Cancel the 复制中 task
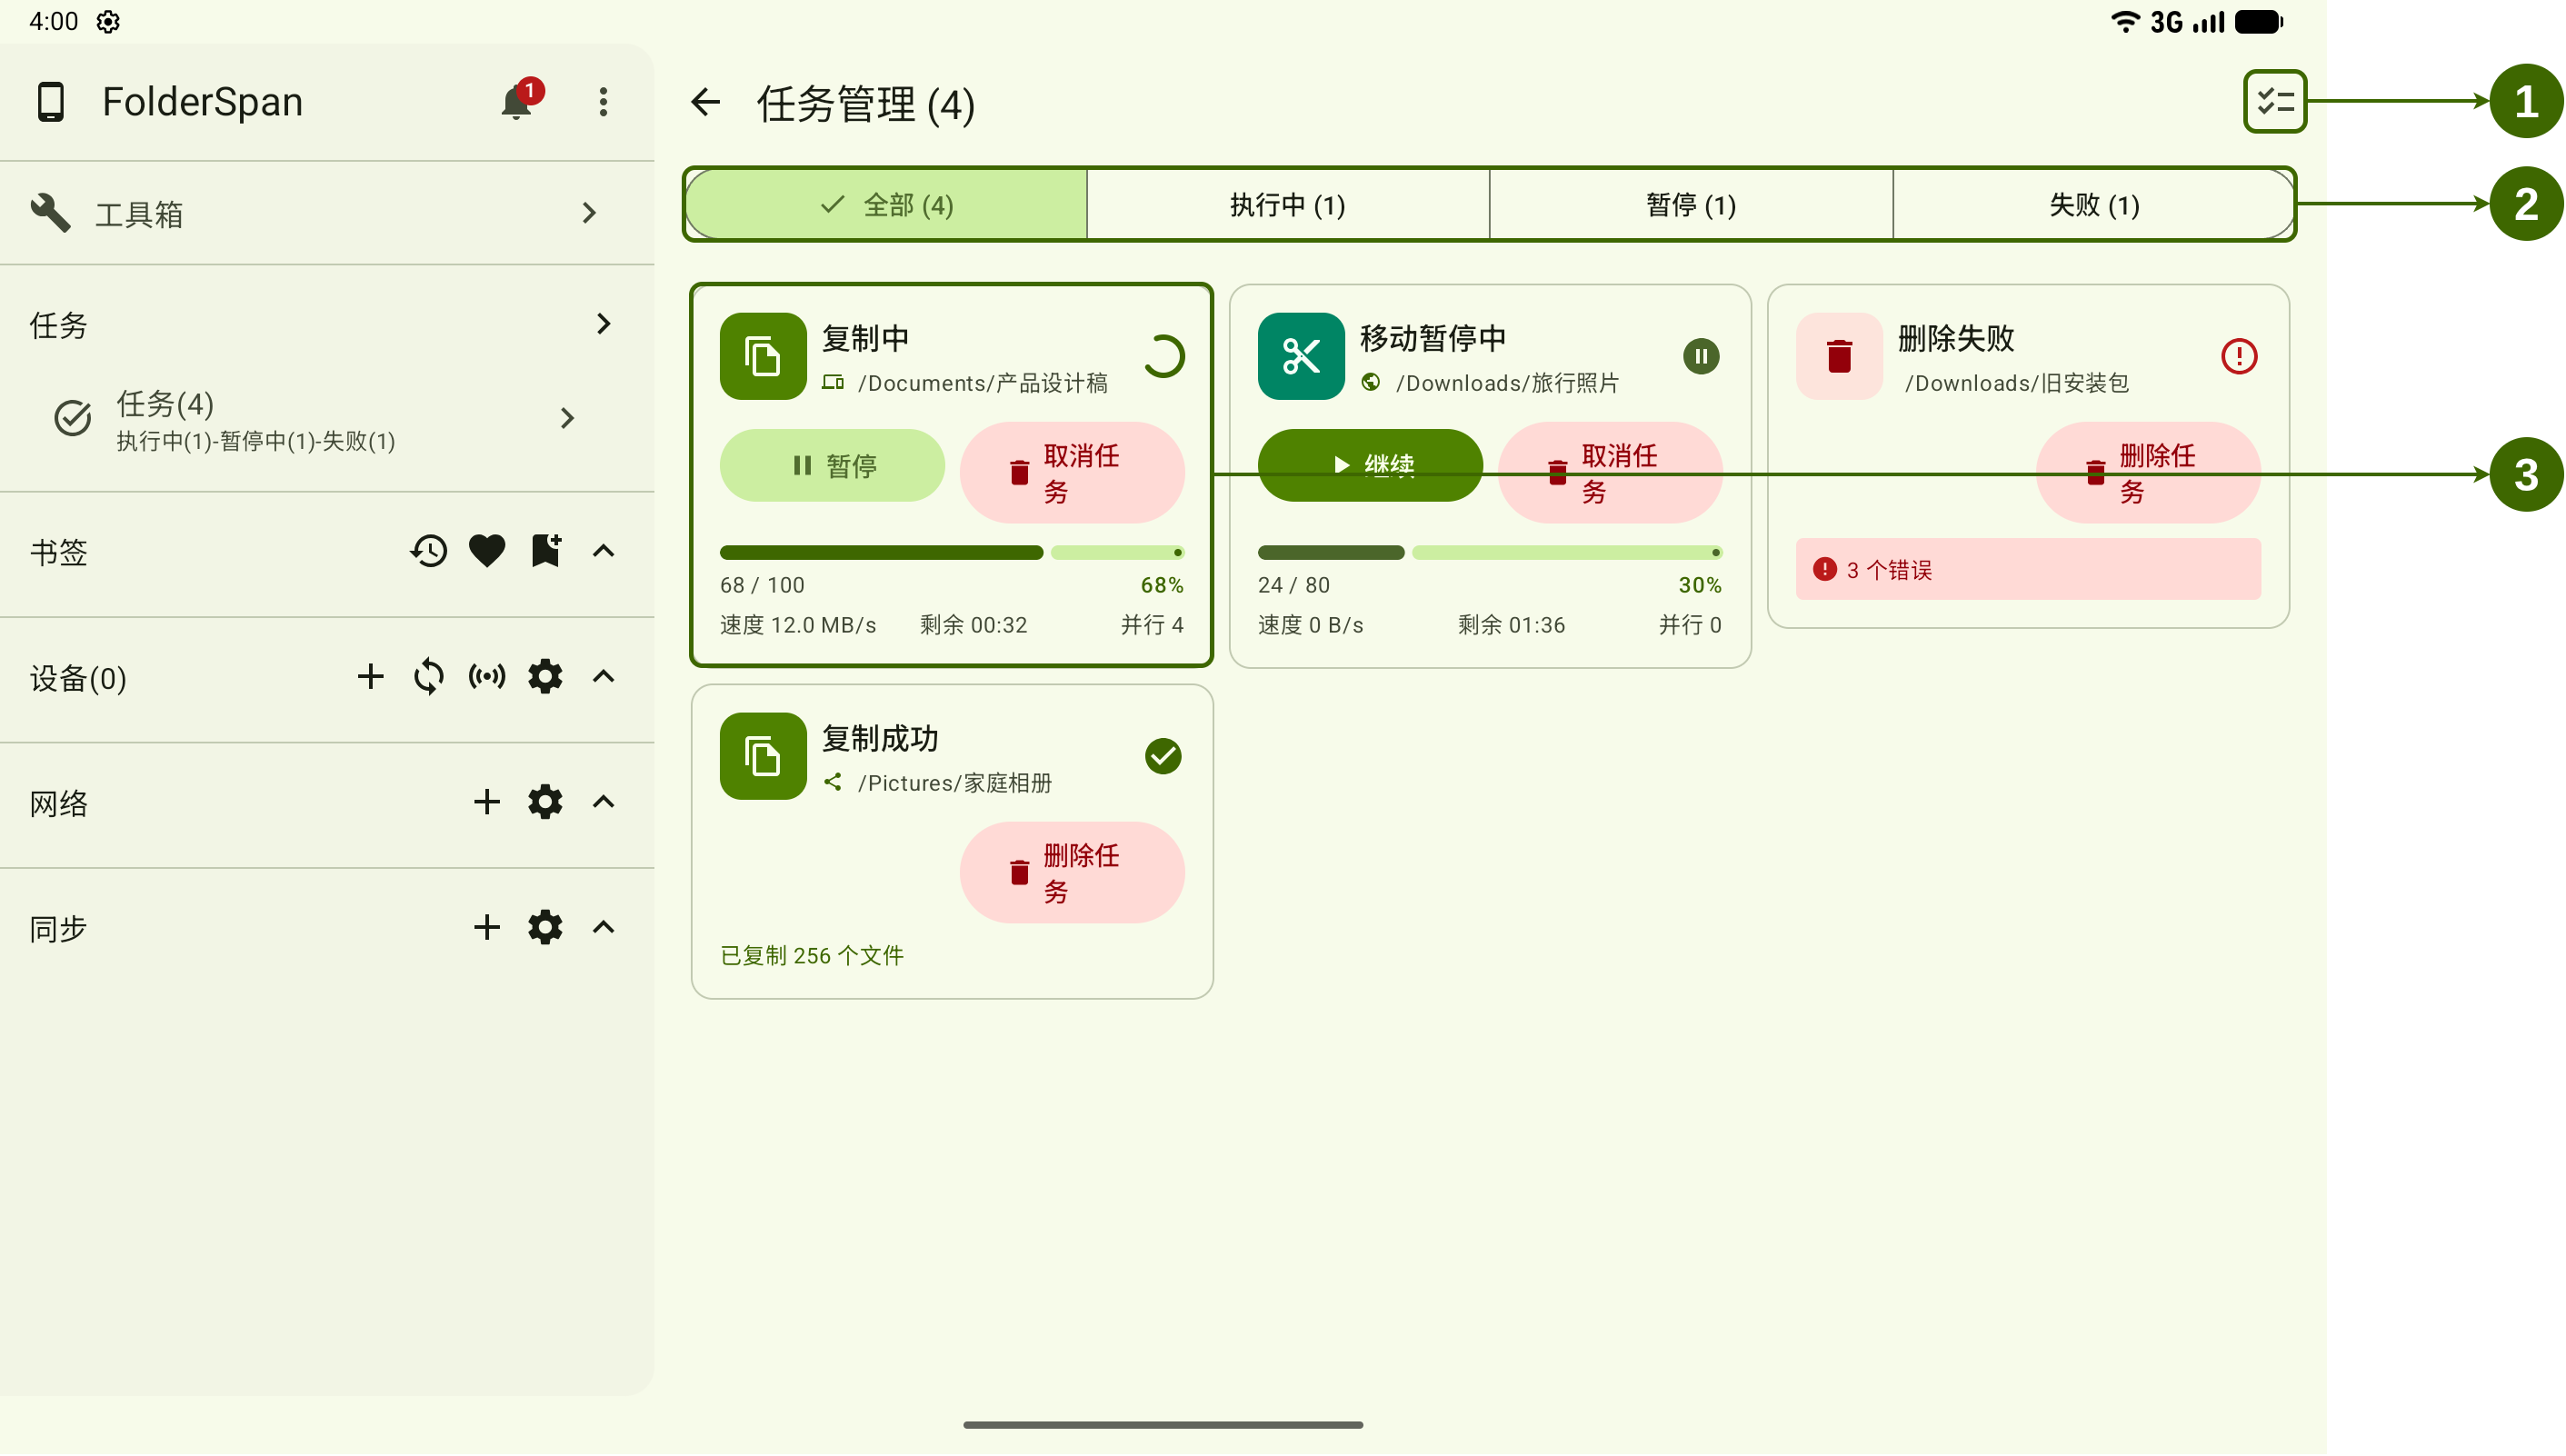 pos(1072,473)
